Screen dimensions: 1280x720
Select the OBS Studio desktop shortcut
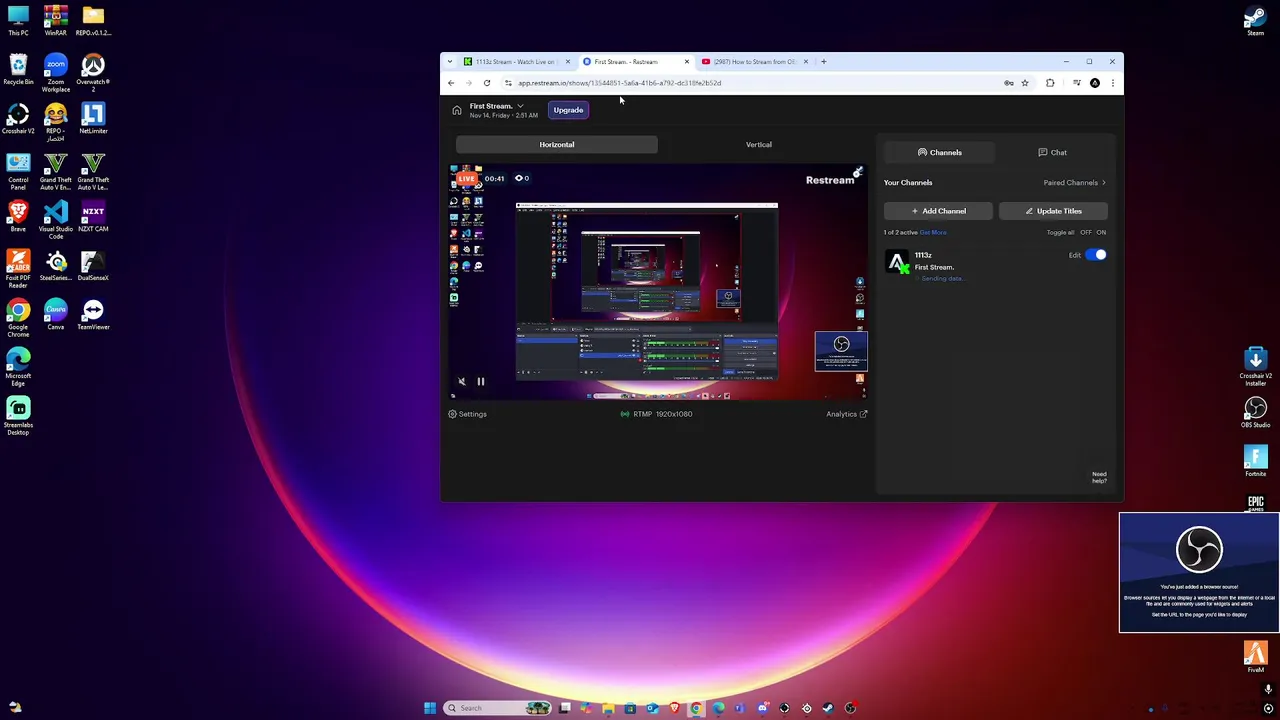tap(1255, 412)
